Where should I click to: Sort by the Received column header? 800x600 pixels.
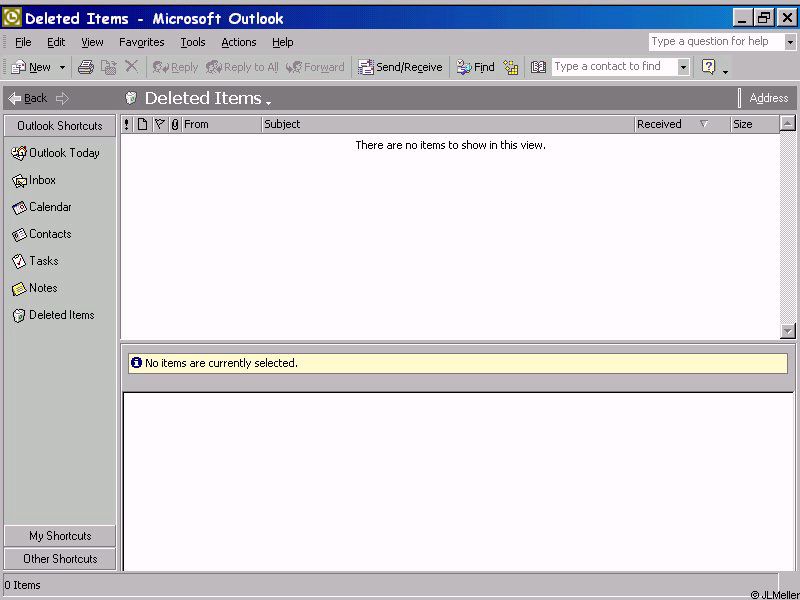(683, 124)
